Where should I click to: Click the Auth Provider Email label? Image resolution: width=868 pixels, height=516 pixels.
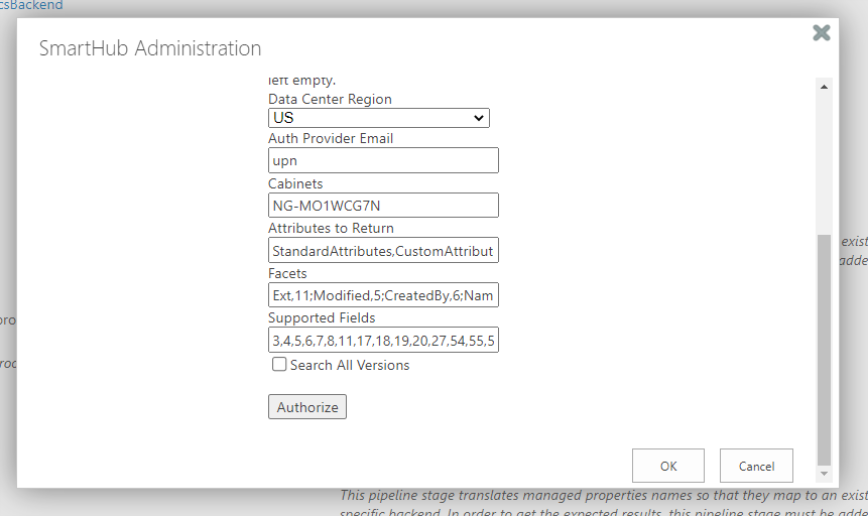click(x=330, y=138)
